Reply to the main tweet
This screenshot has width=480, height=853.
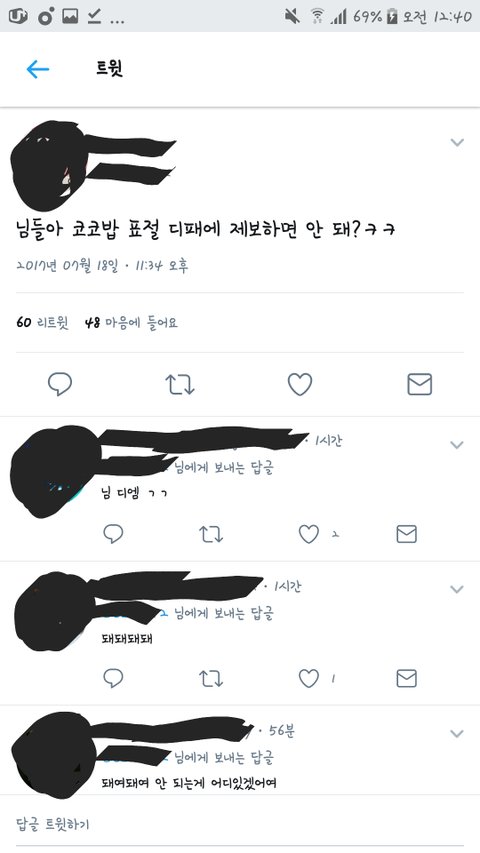click(60, 384)
